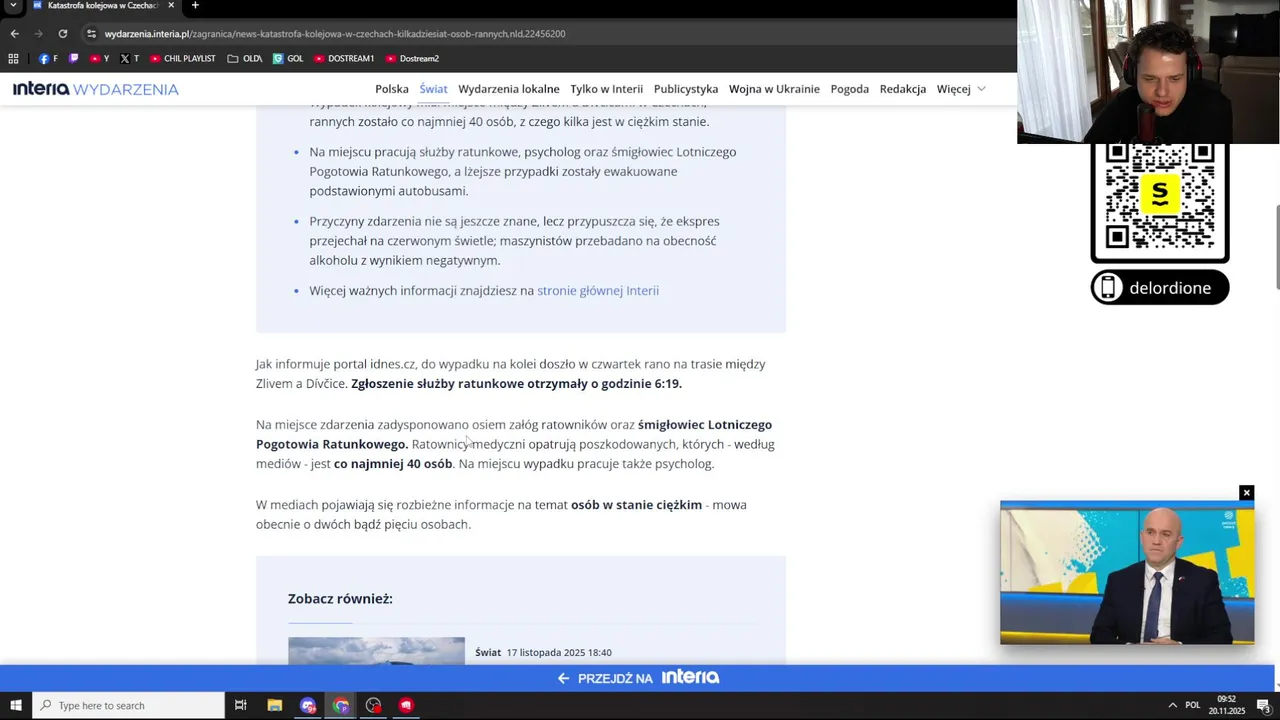Open the GOL bookmark
The image size is (1280, 720).
[288, 58]
